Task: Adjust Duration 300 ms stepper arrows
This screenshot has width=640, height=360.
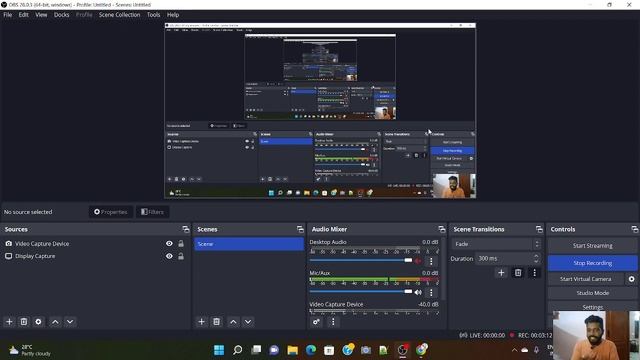Action: pos(536,258)
